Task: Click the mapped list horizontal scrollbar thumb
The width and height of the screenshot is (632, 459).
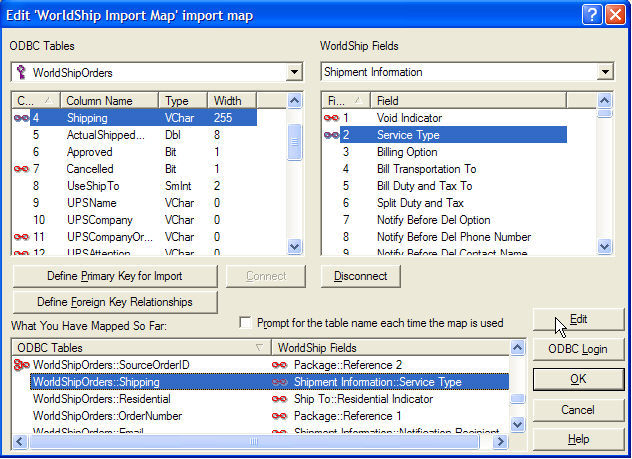Action: [254, 441]
